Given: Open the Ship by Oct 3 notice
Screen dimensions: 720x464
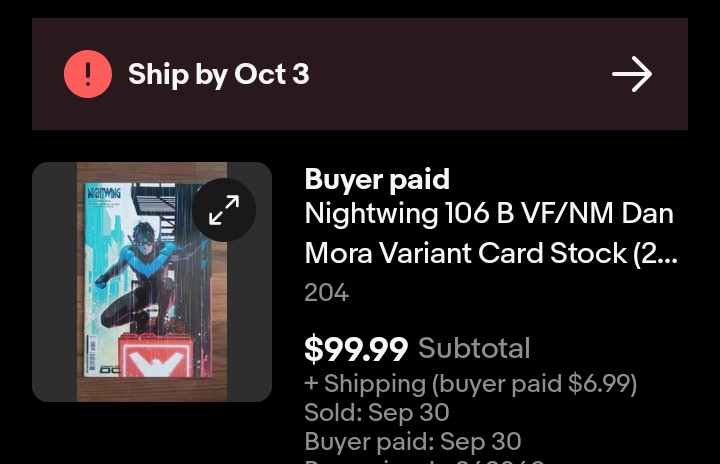Looking at the screenshot, I should (x=219, y=74).
